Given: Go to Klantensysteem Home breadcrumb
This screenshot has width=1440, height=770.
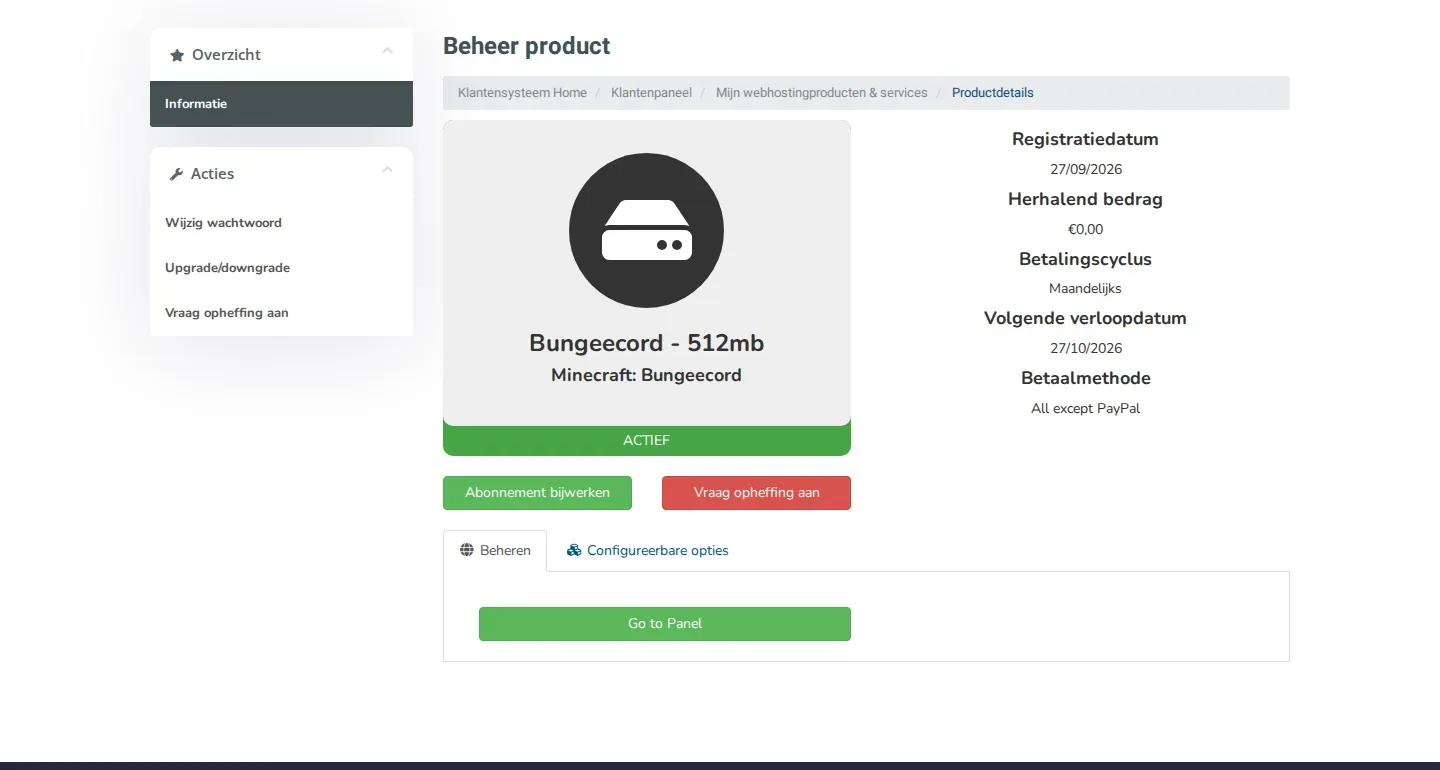Looking at the screenshot, I should [522, 93].
